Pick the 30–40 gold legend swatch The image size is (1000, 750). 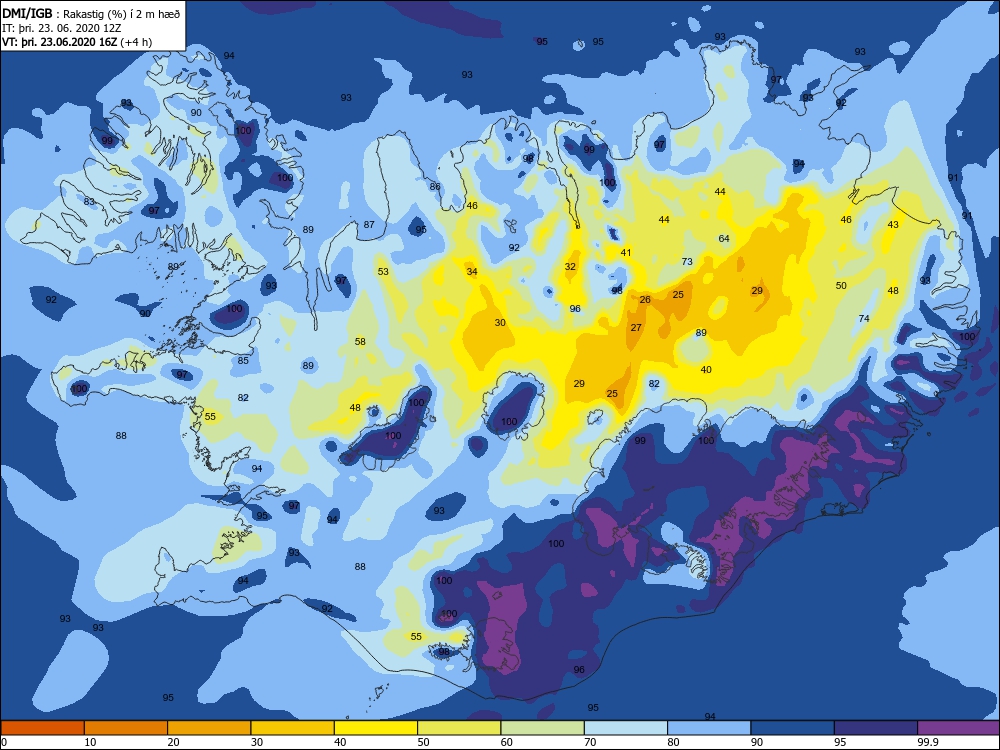(x=293, y=728)
